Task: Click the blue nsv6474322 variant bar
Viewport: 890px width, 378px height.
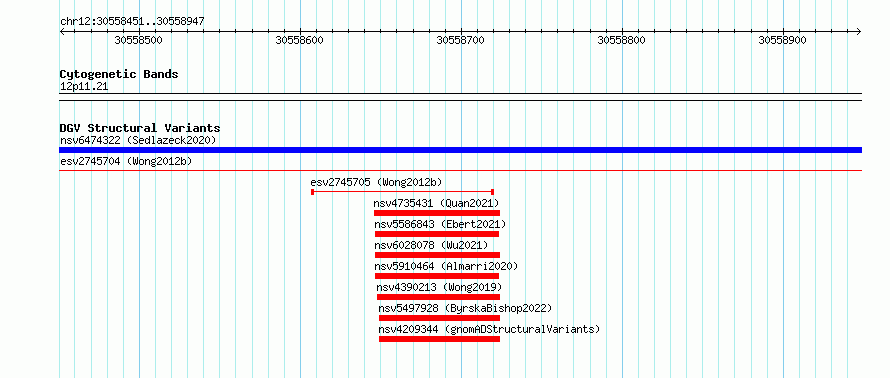Action: (x=460, y=150)
